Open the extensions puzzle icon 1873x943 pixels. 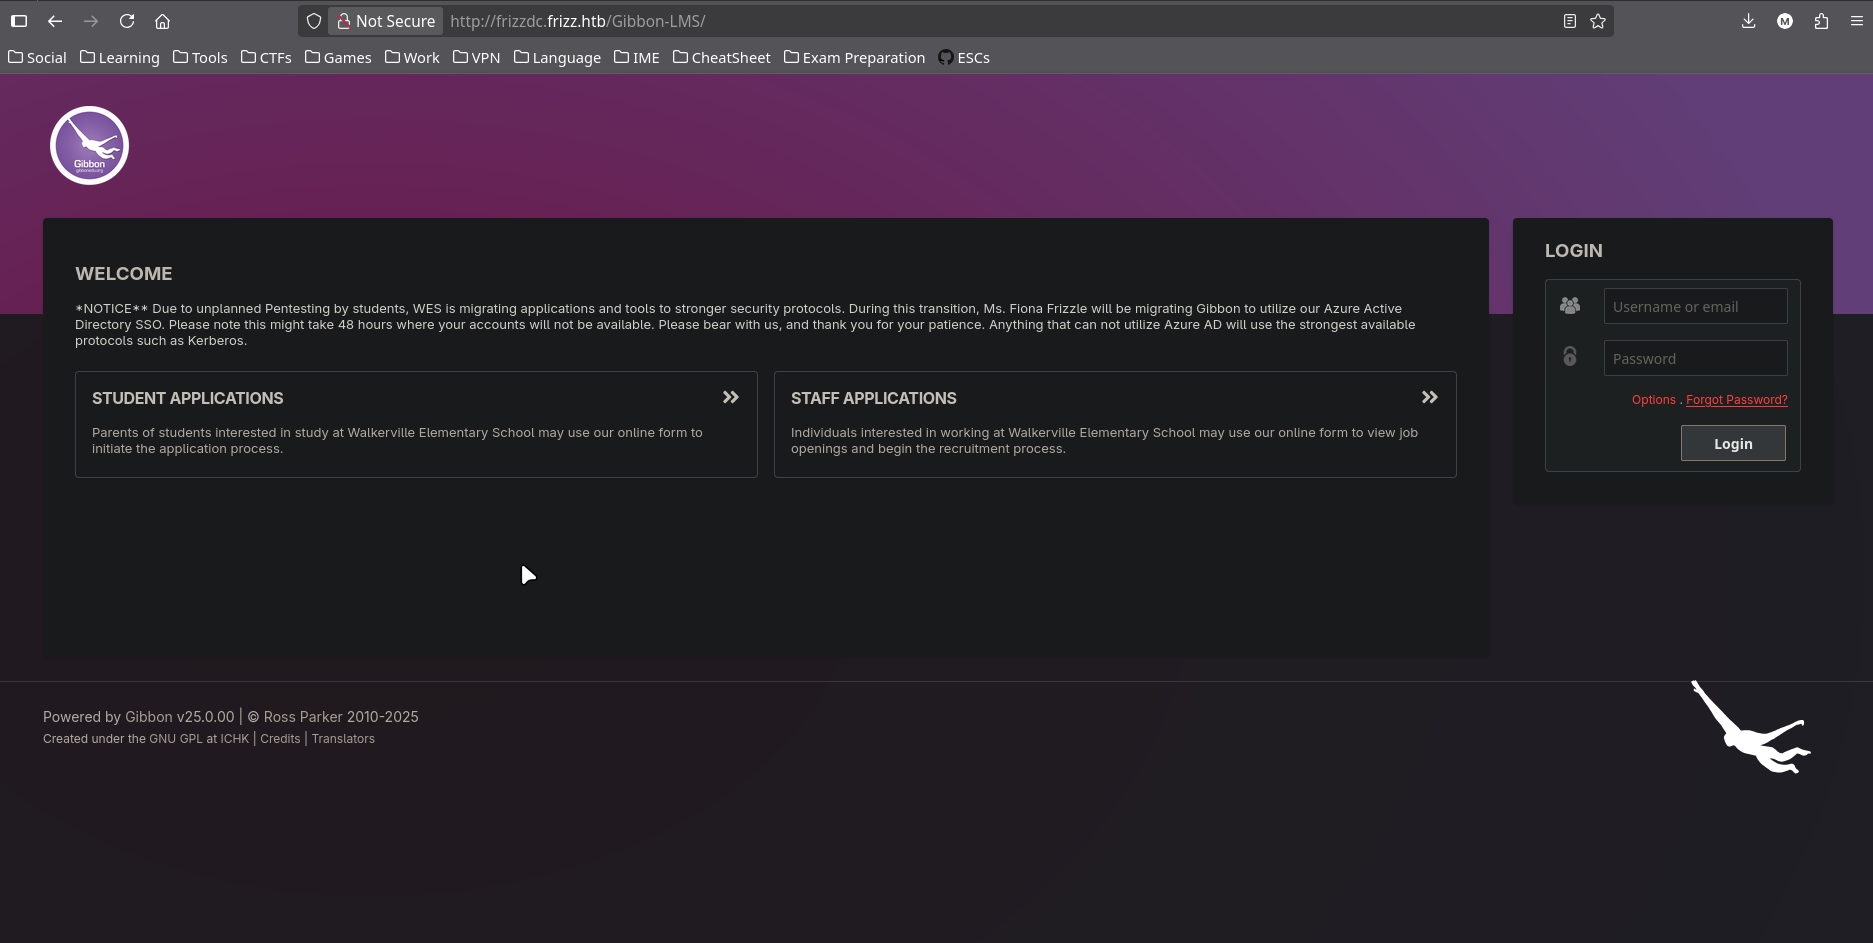[1821, 21]
